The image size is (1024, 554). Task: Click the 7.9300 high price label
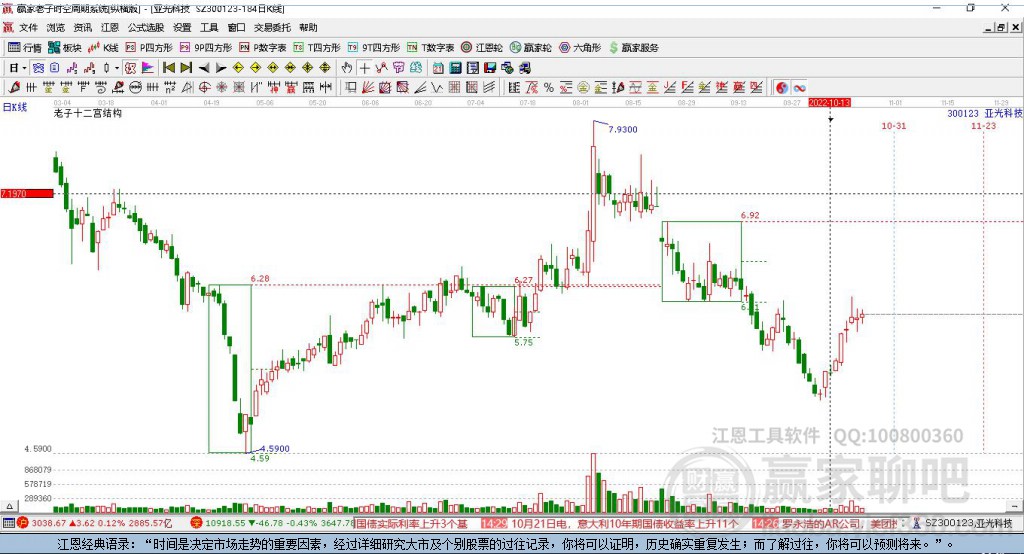point(622,129)
